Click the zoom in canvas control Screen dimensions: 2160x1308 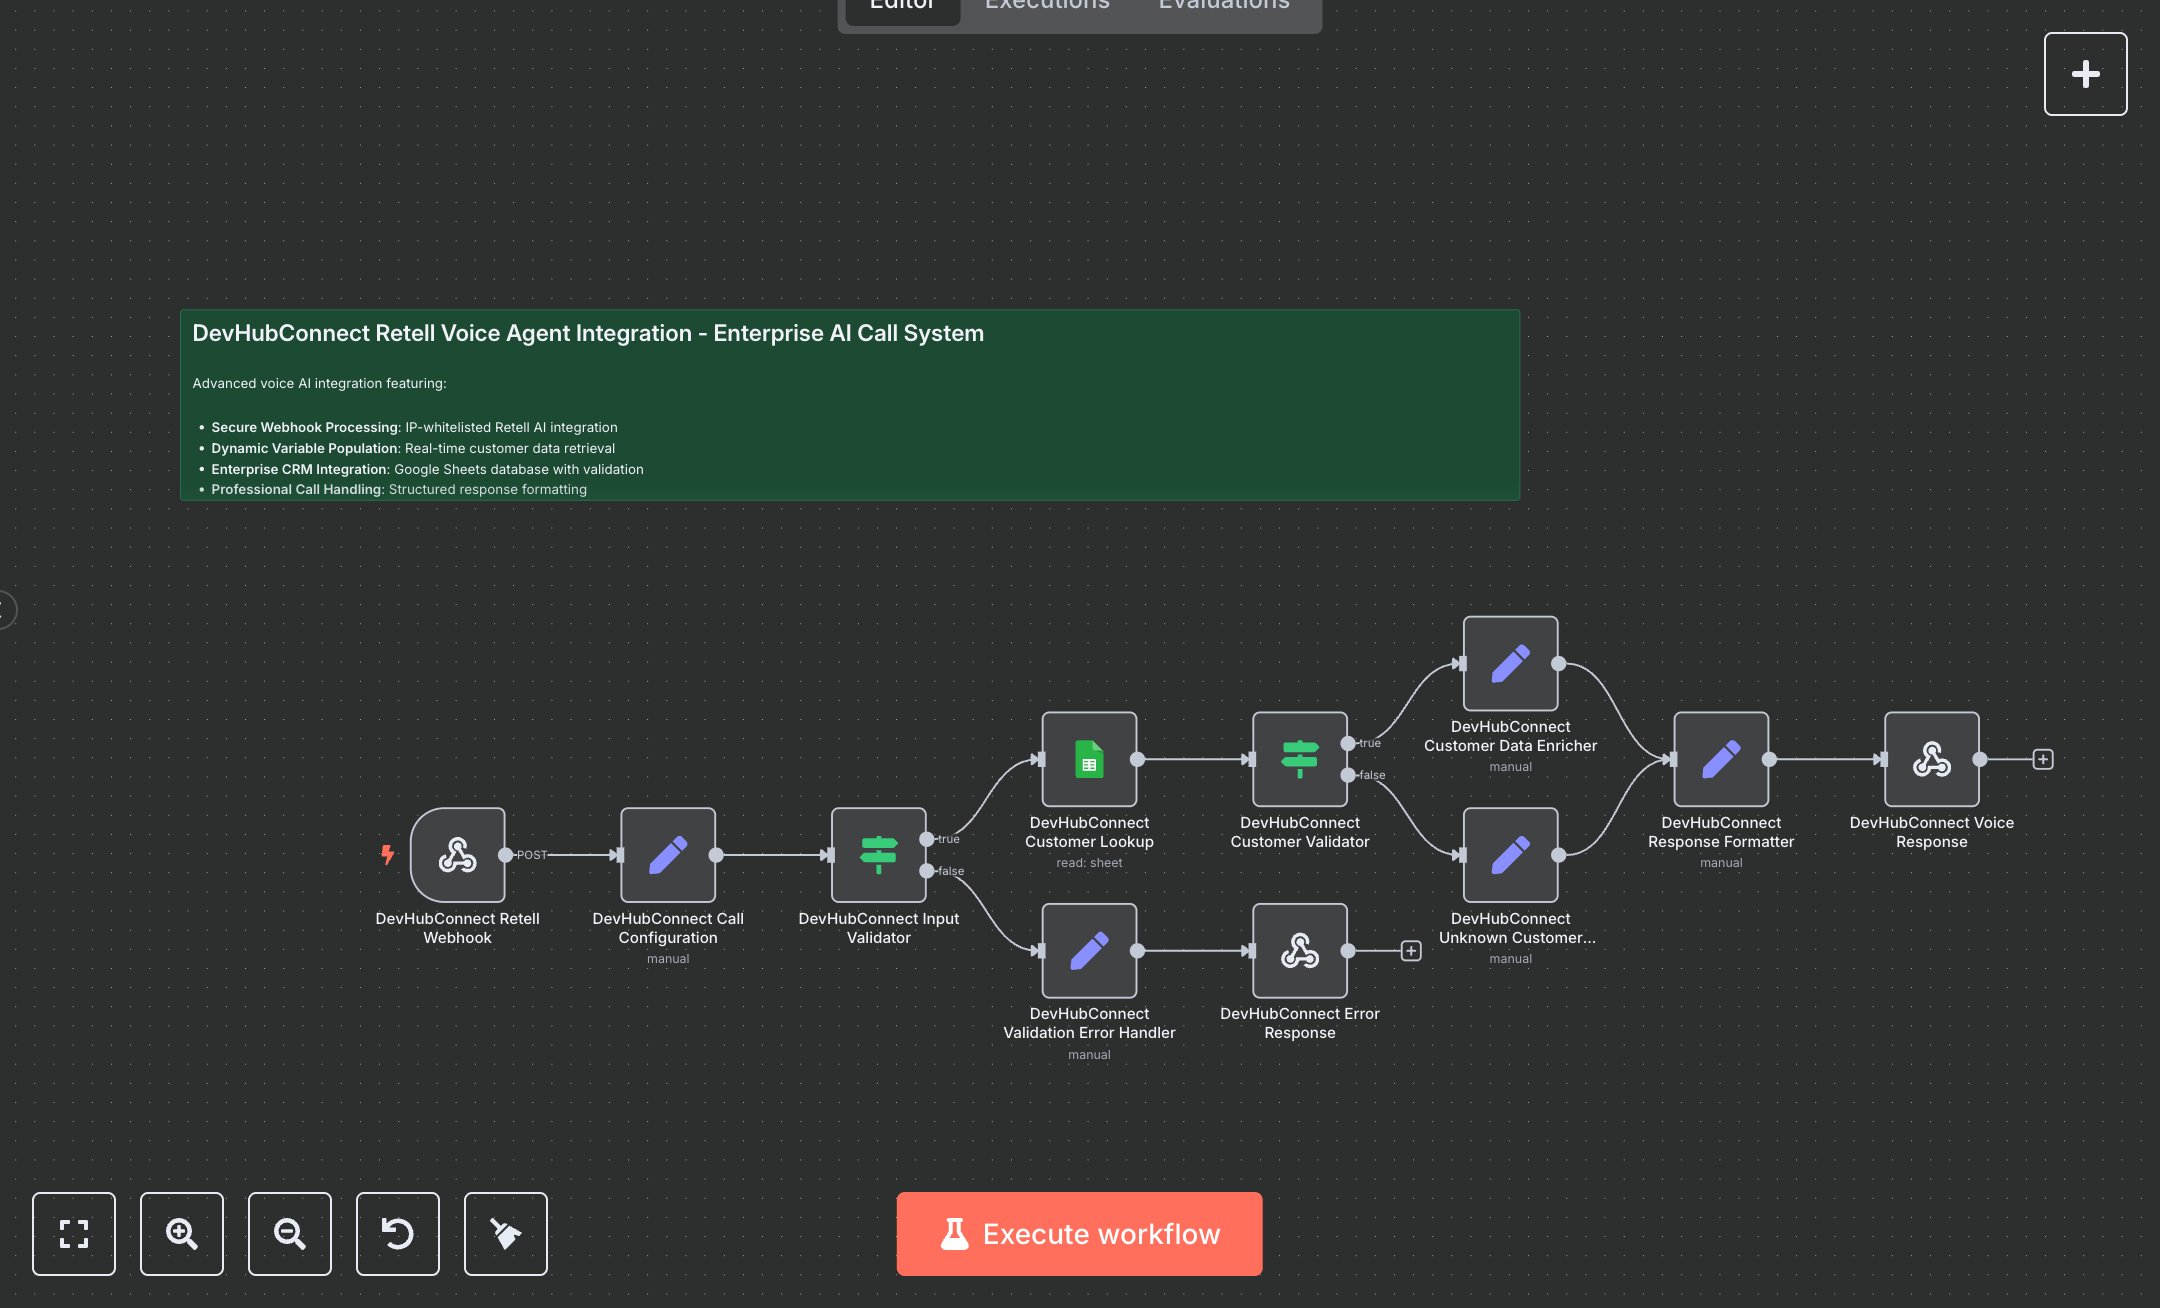click(182, 1234)
